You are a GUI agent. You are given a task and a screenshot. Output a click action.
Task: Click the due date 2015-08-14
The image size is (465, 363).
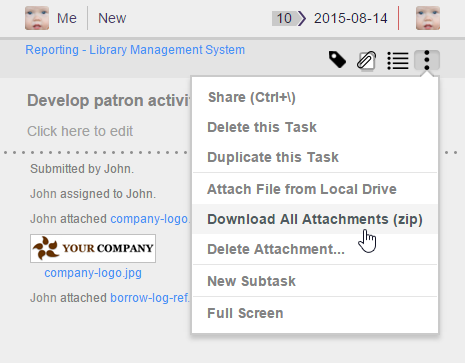351,18
